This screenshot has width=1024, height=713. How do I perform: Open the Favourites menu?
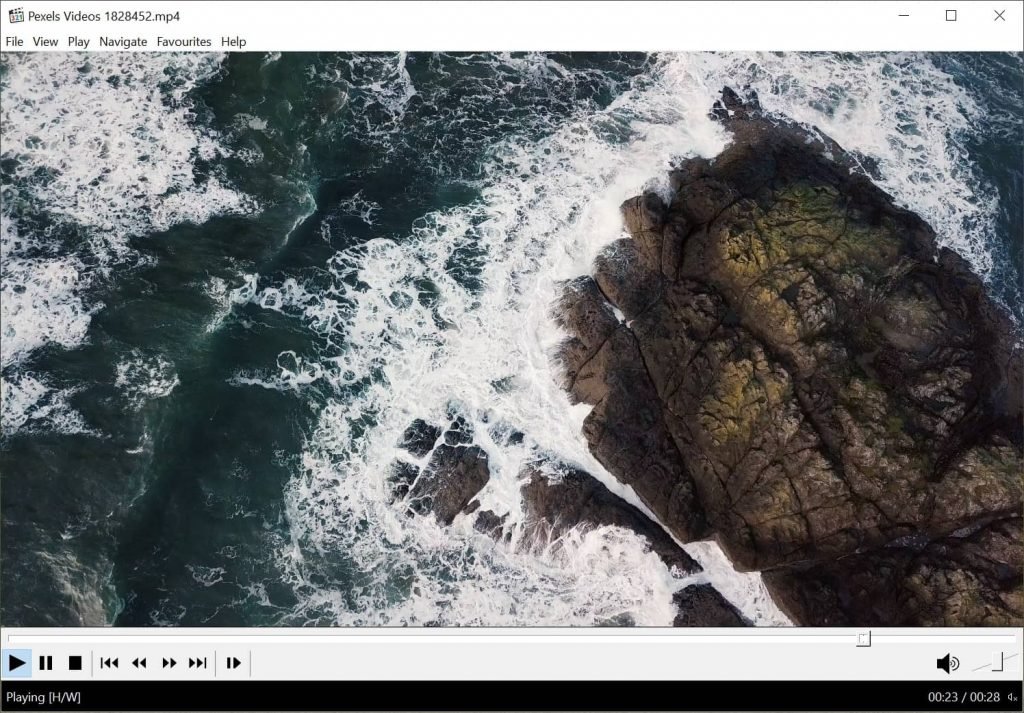click(x=183, y=41)
